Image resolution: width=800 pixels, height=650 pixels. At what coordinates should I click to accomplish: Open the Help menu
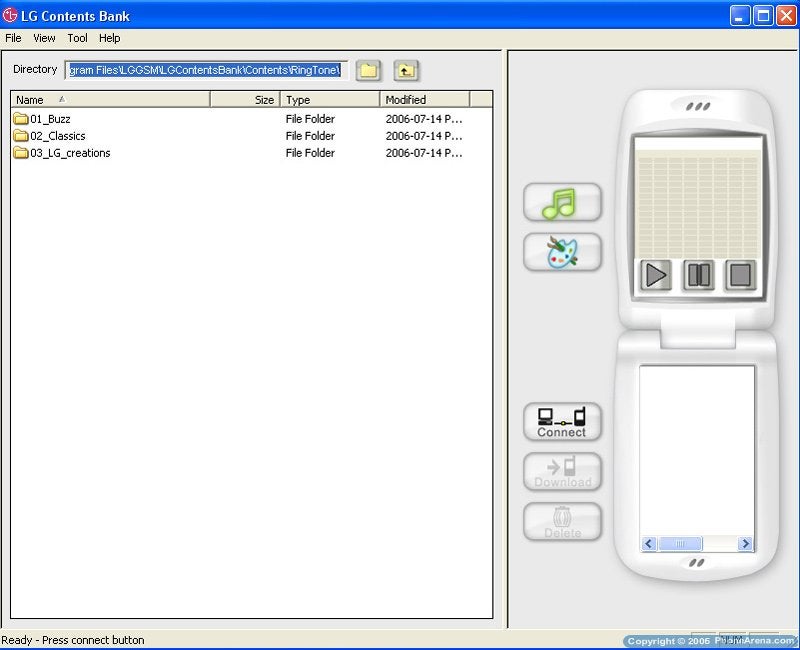[x=109, y=38]
